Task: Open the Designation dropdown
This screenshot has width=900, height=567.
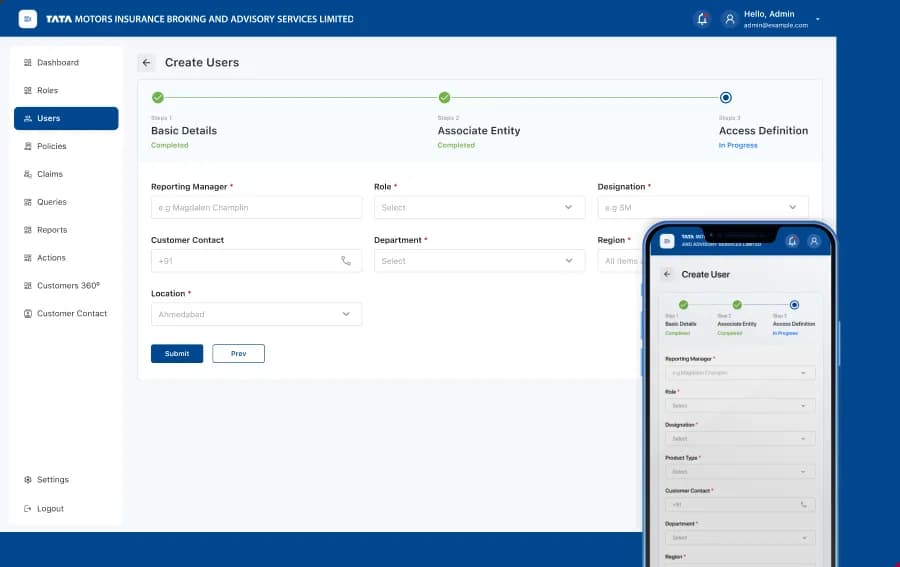Action: click(703, 207)
